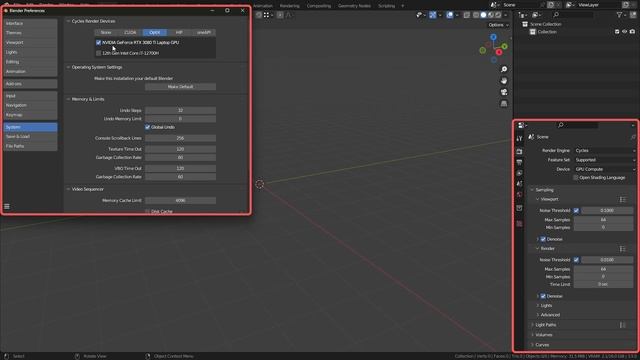Toggle the viewport overlays icon

coord(449,15)
